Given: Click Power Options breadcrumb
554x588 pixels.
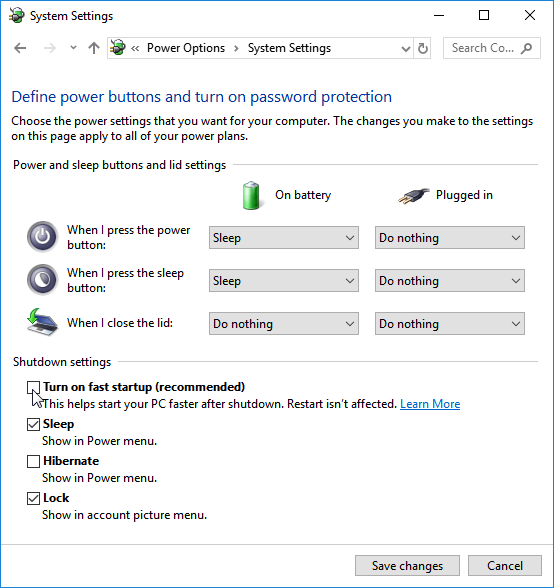Looking at the screenshot, I should coord(186,48).
